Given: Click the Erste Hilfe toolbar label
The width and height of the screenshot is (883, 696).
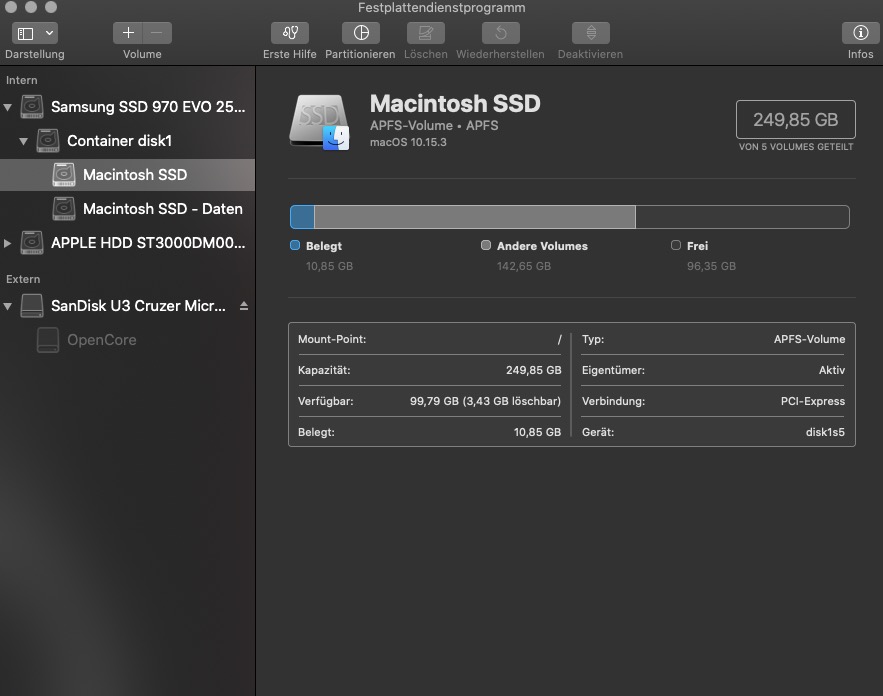Looking at the screenshot, I should tap(290, 54).
